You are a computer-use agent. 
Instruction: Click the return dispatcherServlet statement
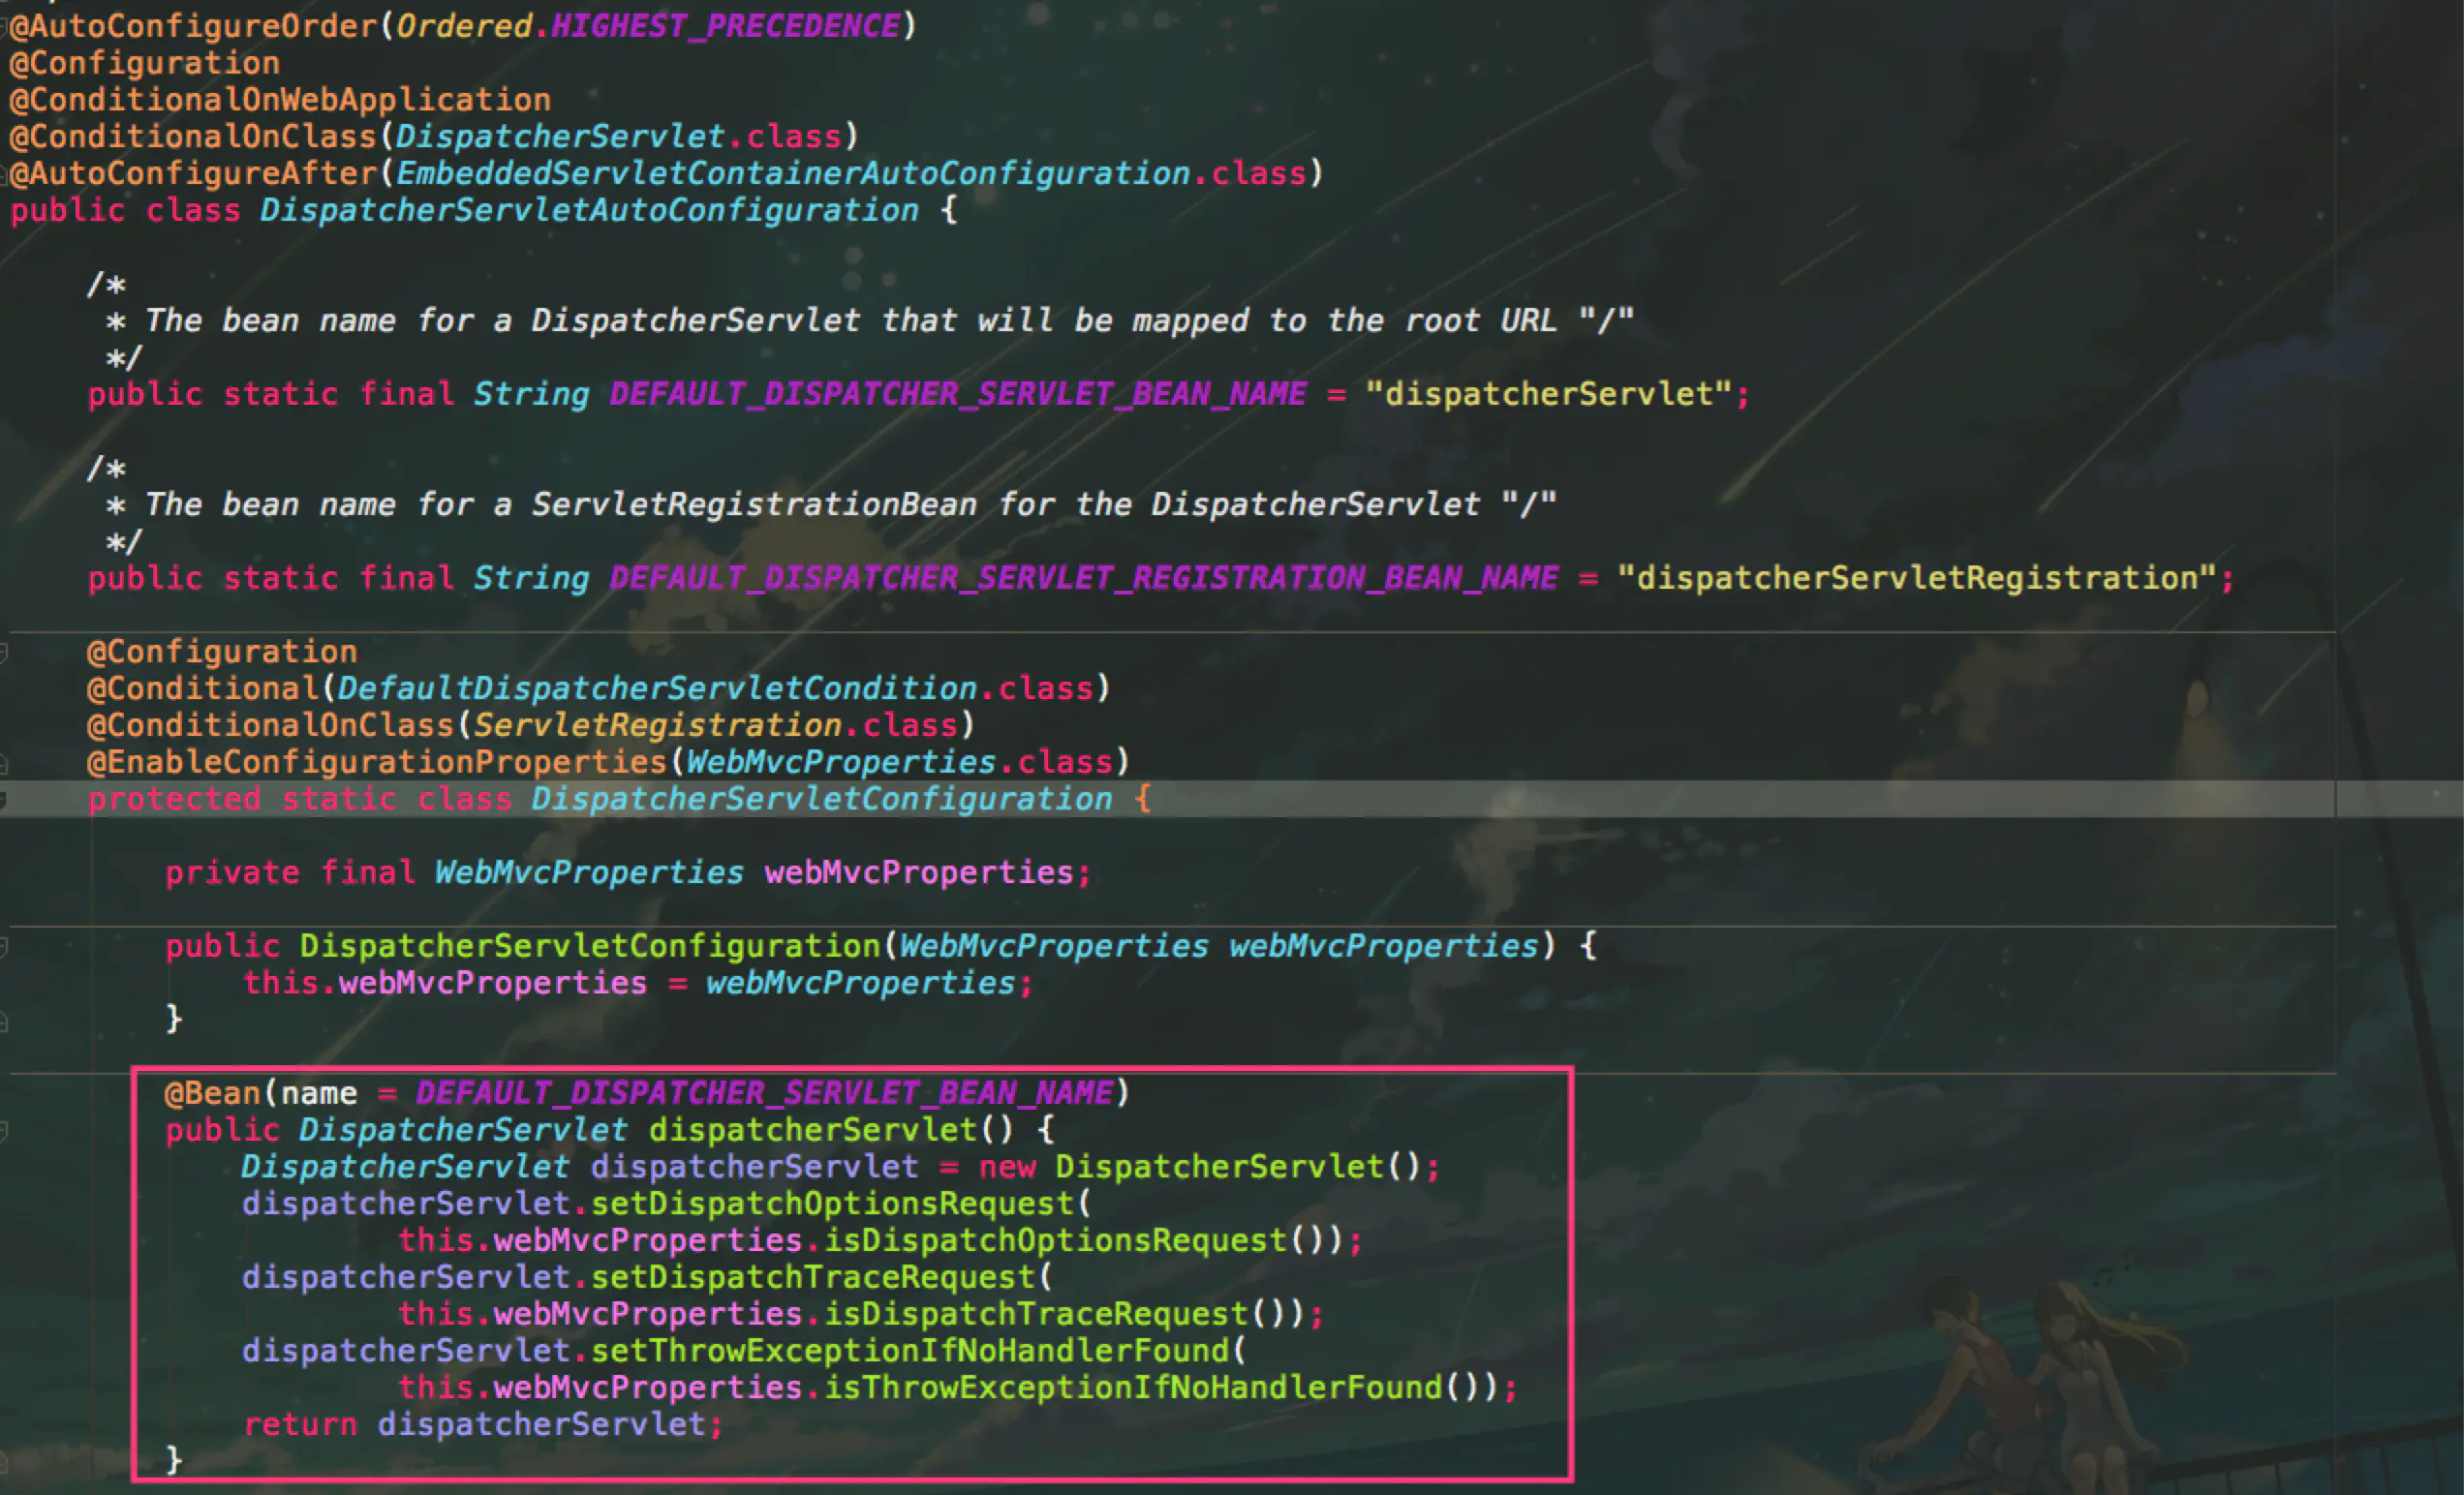(x=483, y=1425)
